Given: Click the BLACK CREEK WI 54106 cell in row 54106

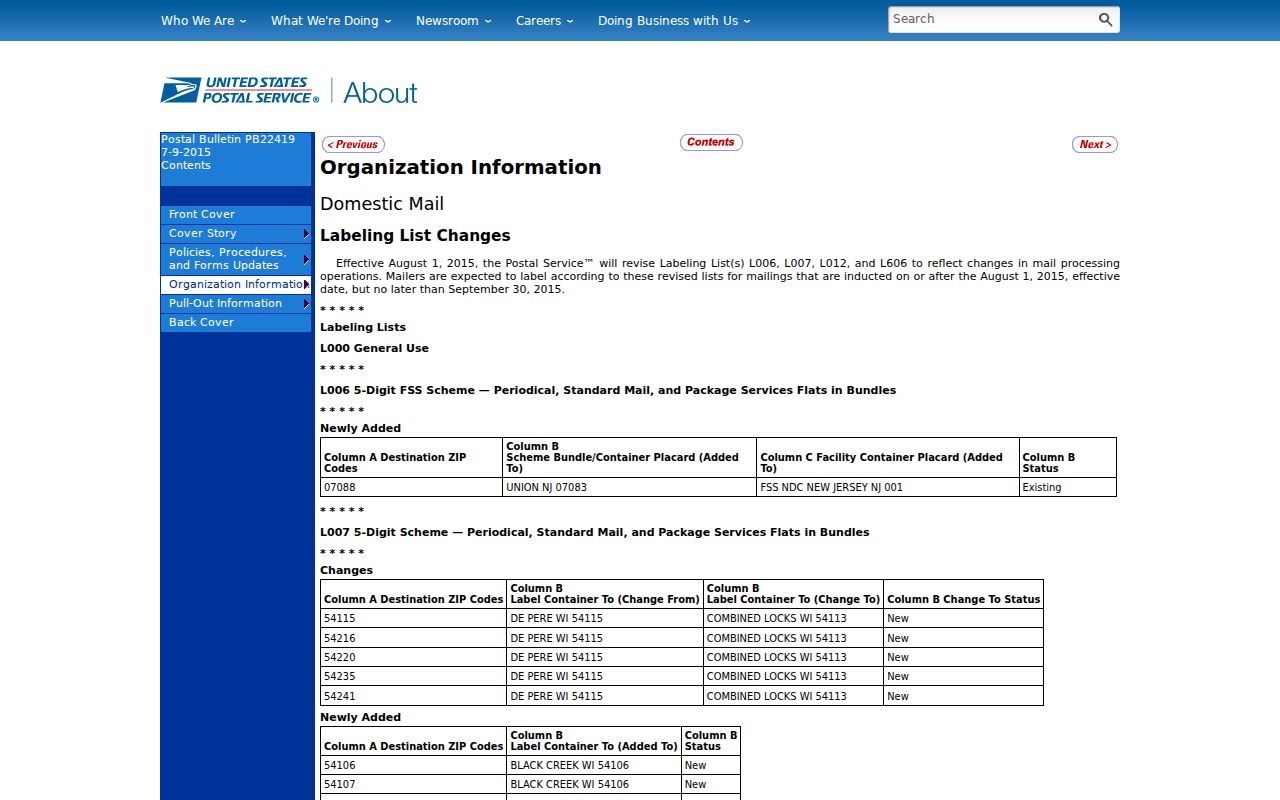Looking at the screenshot, I should (x=594, y=765).
